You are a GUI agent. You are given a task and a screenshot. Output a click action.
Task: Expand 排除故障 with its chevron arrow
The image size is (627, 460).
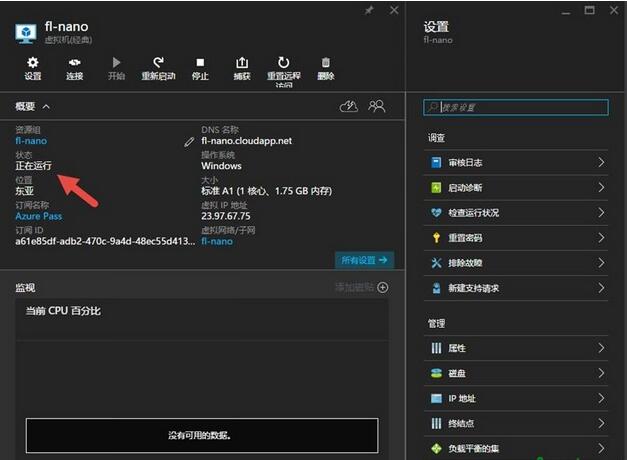[601, 263]
